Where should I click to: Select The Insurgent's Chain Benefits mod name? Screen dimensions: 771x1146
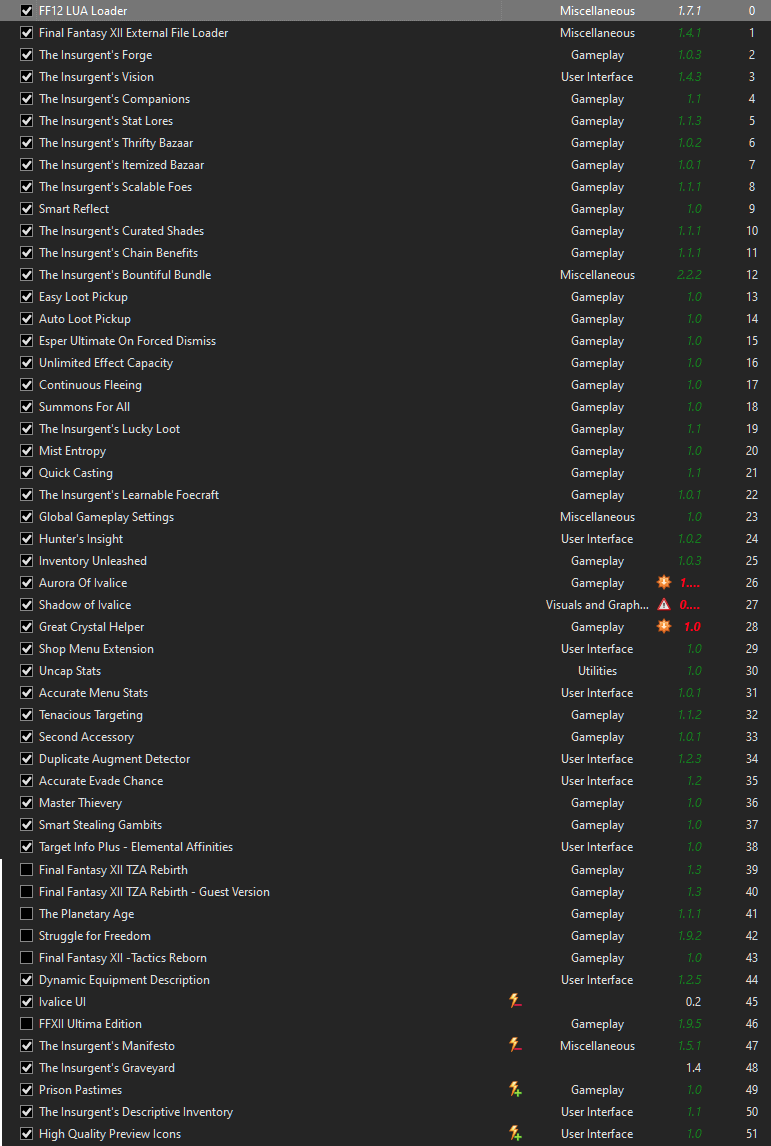(x=118, y=253)
